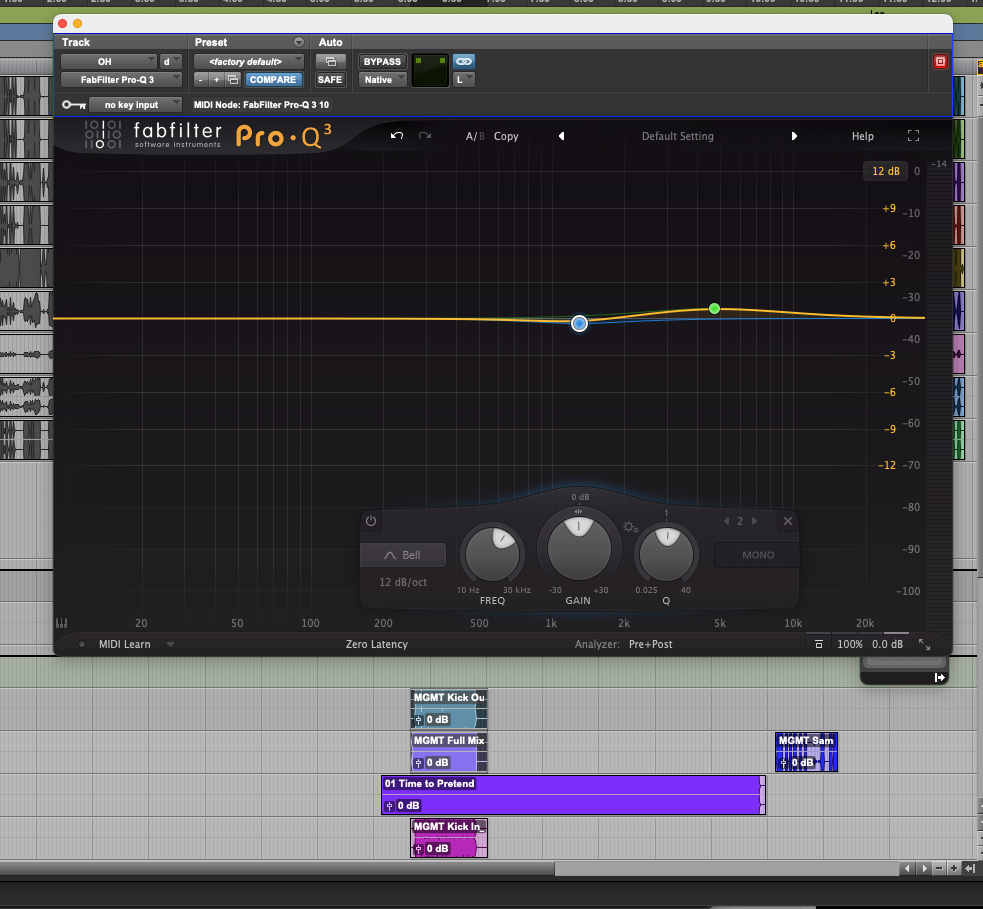Open the Help menu

tap(862, 136)
